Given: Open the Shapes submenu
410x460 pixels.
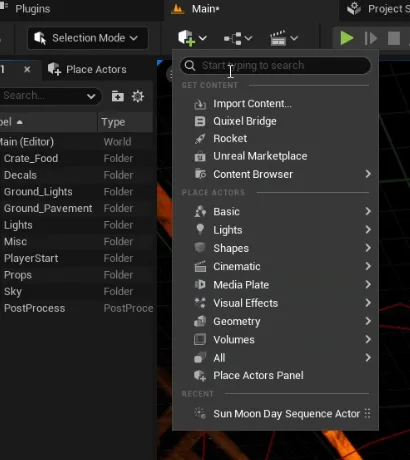Looking at the screenshot, I should tap(275, 248).
